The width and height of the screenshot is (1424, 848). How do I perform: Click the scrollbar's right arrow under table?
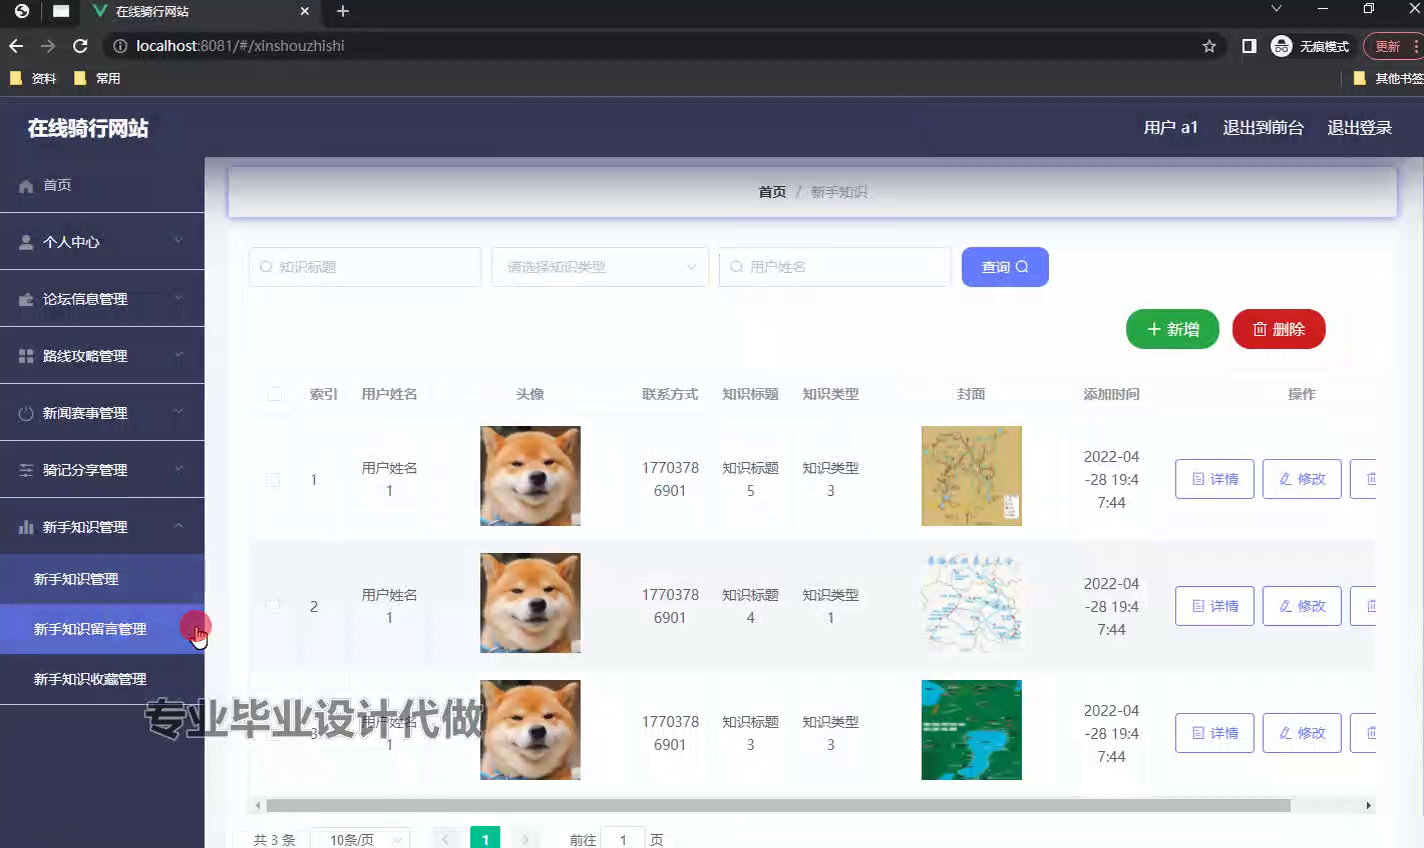coord(1368,805)
